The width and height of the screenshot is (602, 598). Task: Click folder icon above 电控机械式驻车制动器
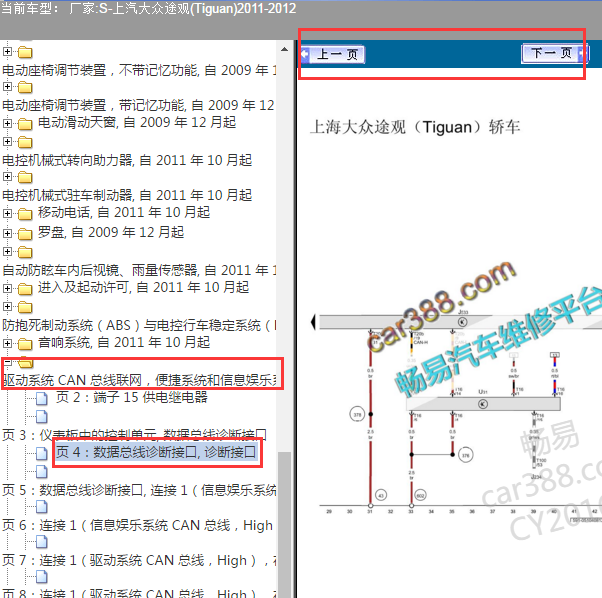(25, 177)
